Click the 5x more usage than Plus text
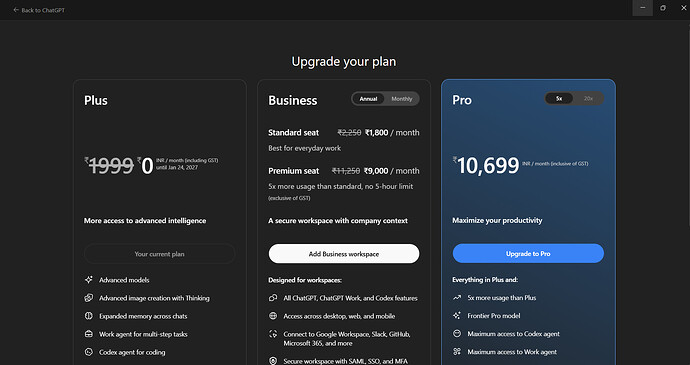 (x=502, y=298)
